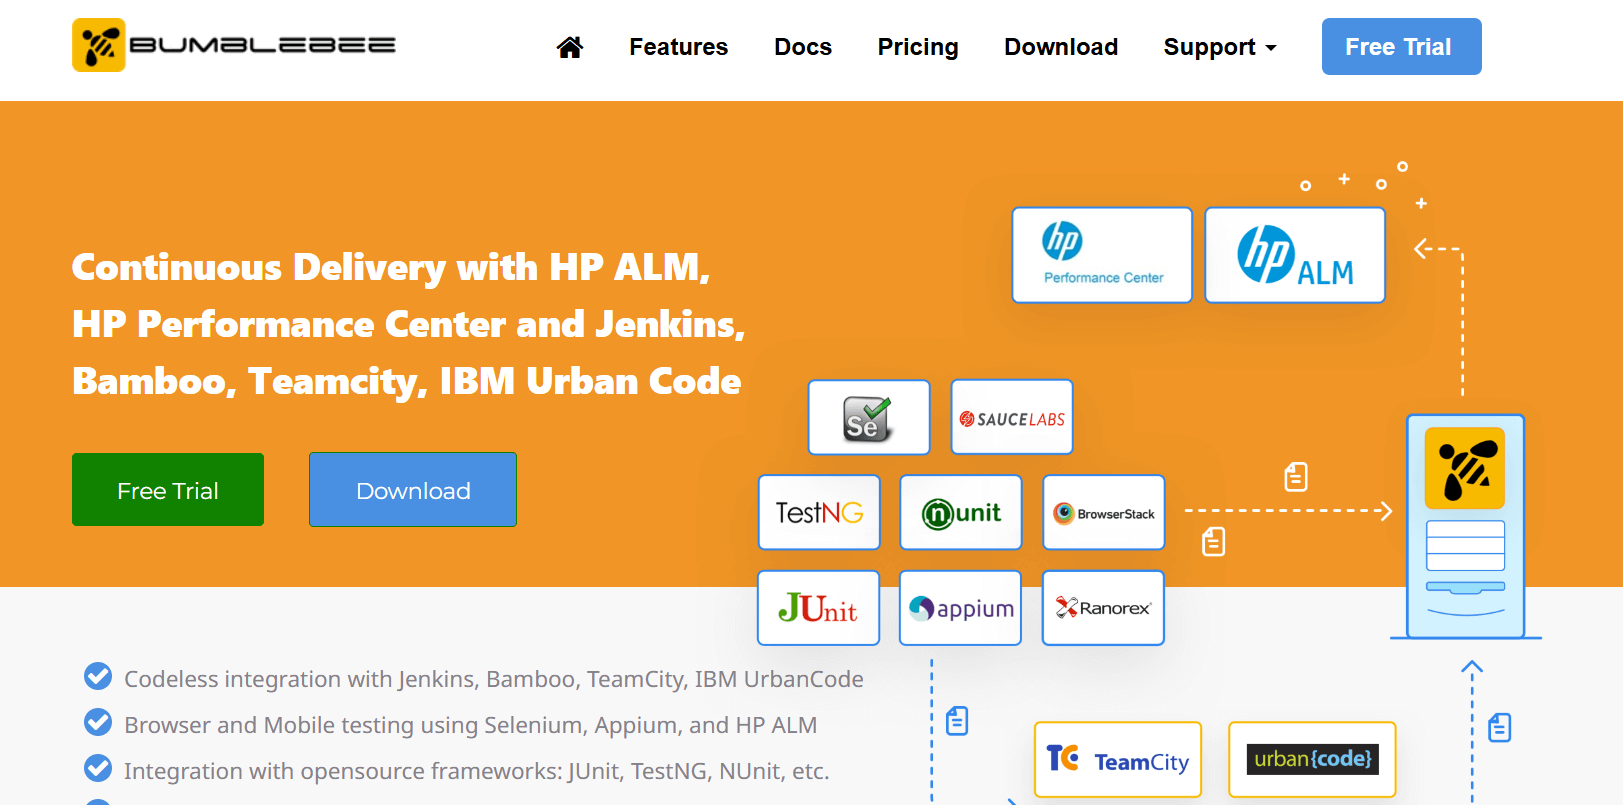Click the Selenium logo card

869,417
